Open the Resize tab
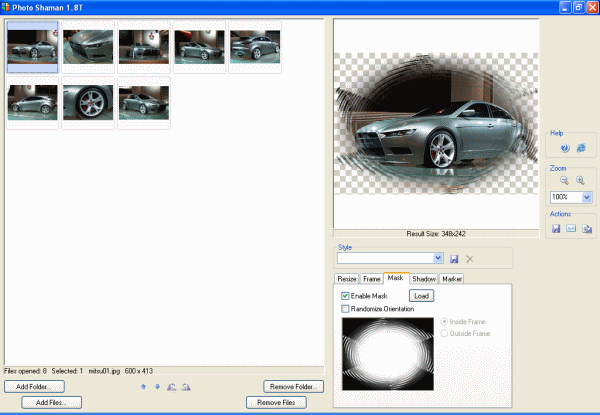This screenshot has height=415, width=600. (x=347, y=278)
